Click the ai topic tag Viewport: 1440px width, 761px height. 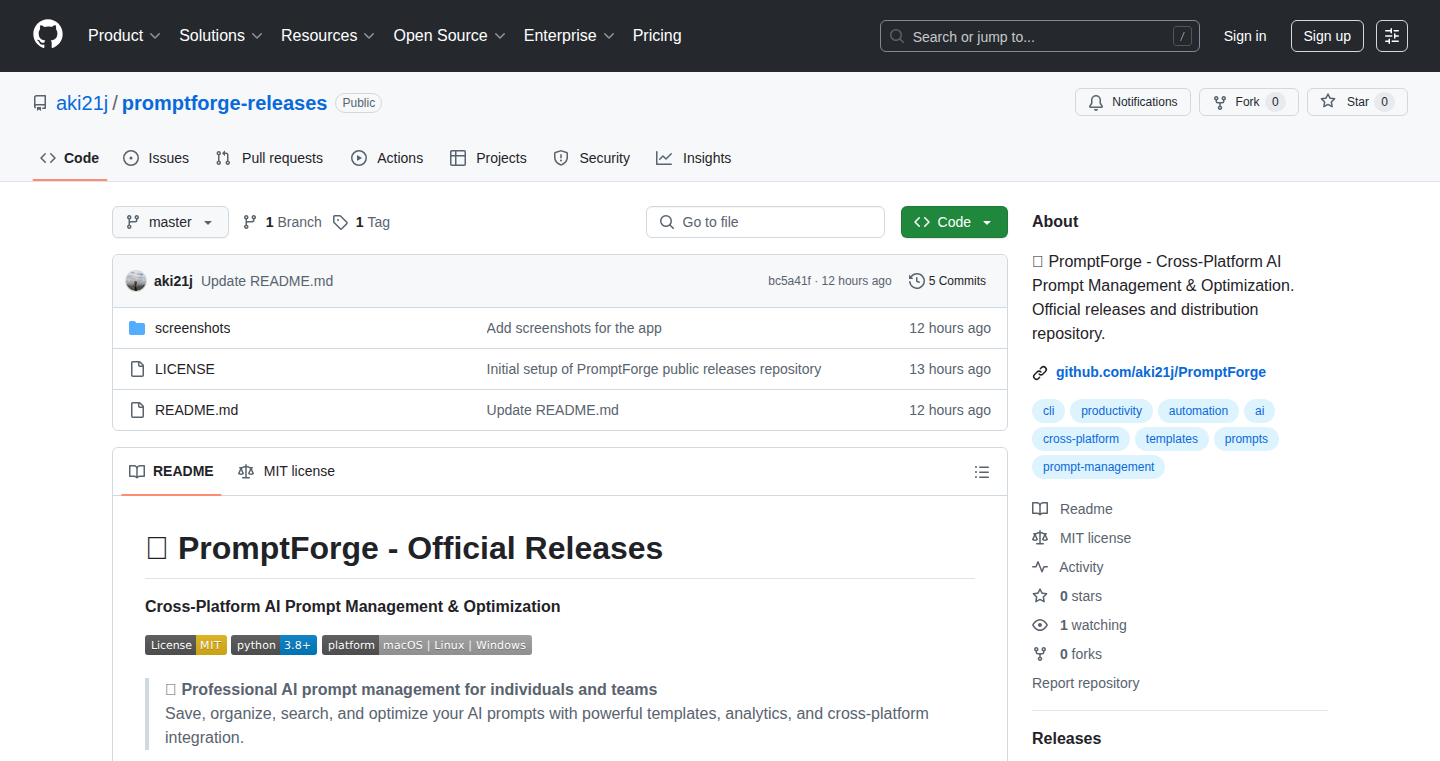point(1260,411)
